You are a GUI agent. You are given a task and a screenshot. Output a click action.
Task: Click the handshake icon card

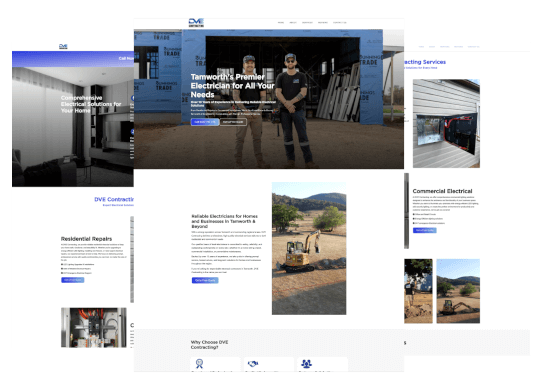(x=269, y=364)
